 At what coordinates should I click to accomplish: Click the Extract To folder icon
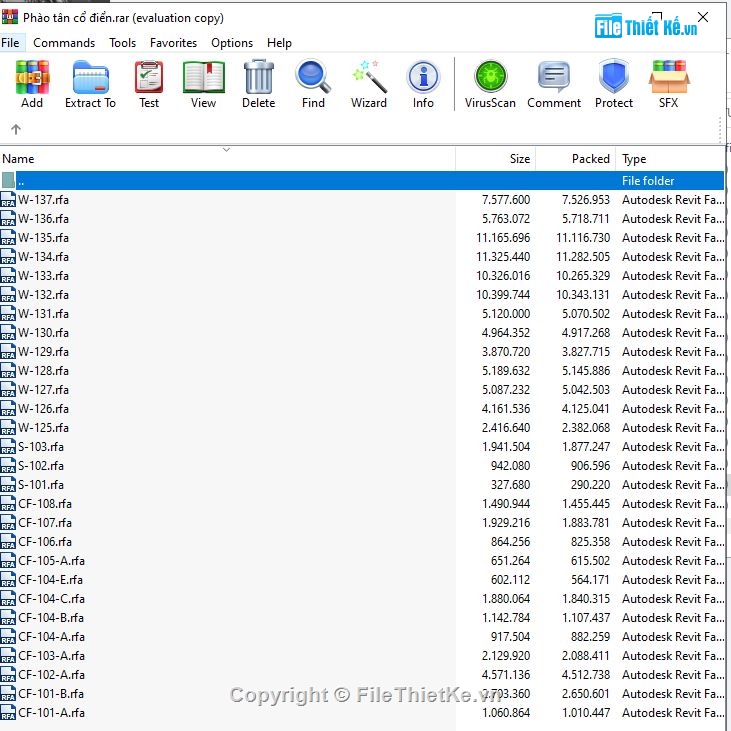tap(90, 77)
